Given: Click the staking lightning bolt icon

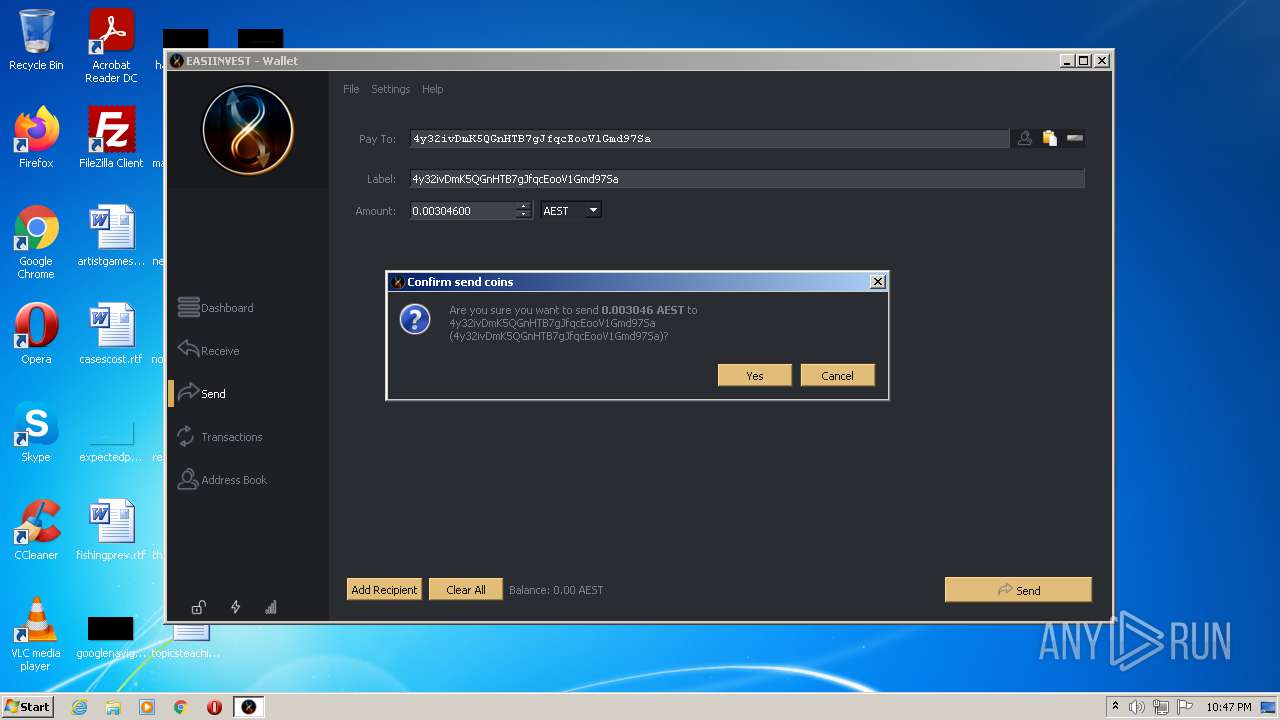Looking at the screenshot, I should [235, 607].
